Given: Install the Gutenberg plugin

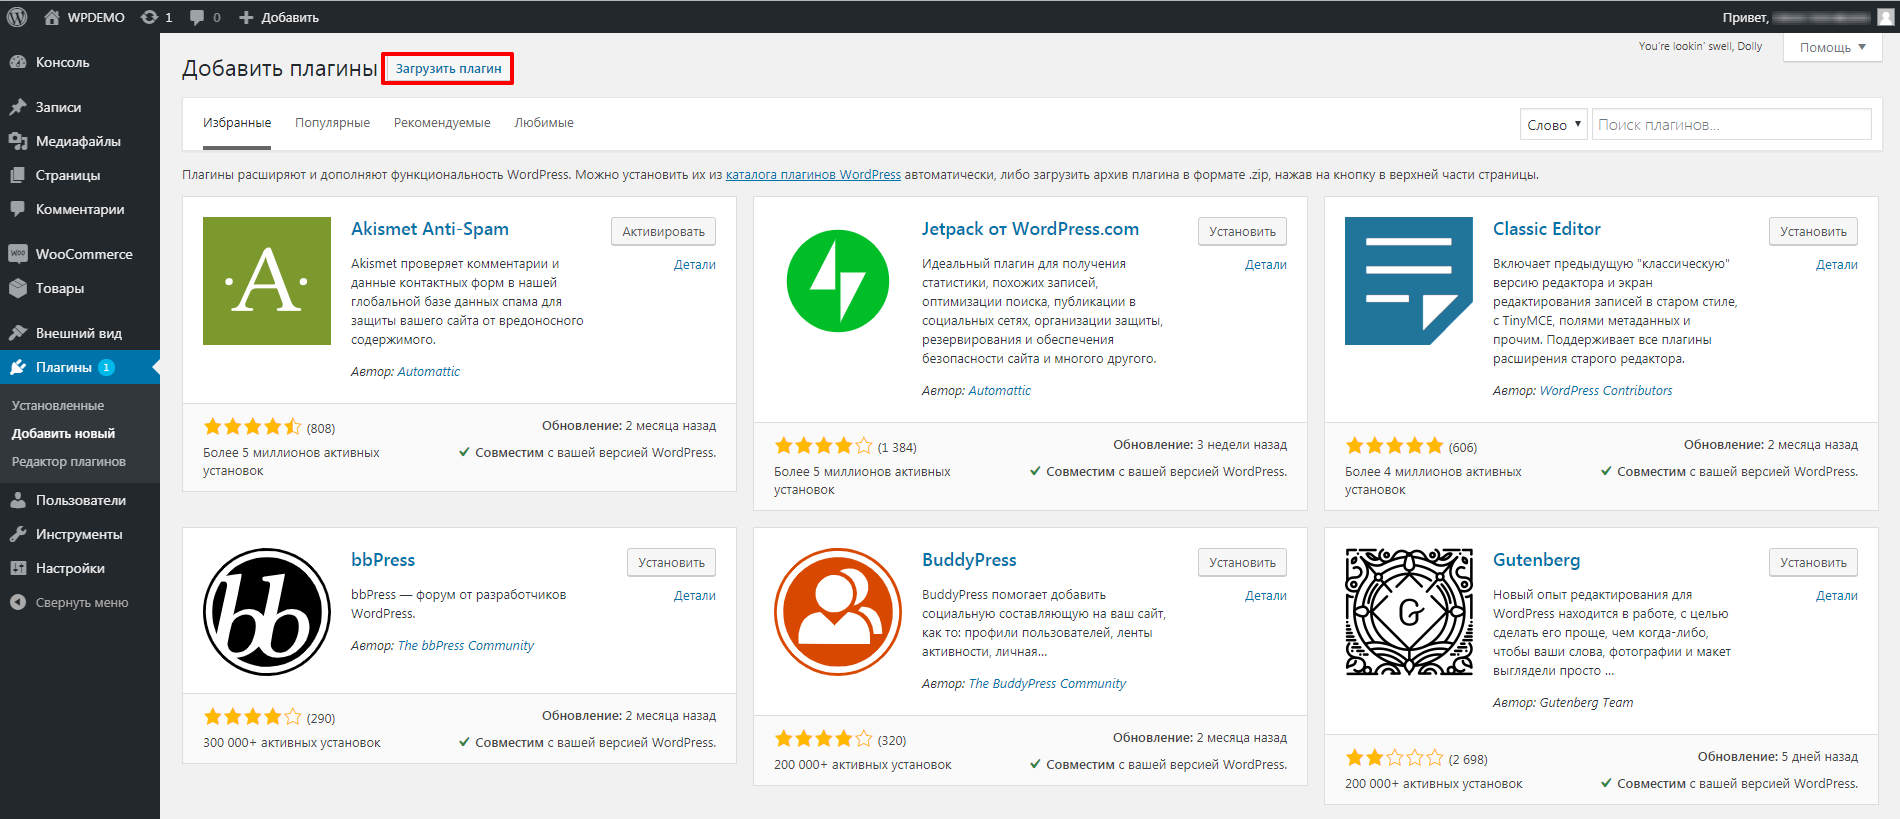Looking at the screenshot, I should coord(1813,562).
